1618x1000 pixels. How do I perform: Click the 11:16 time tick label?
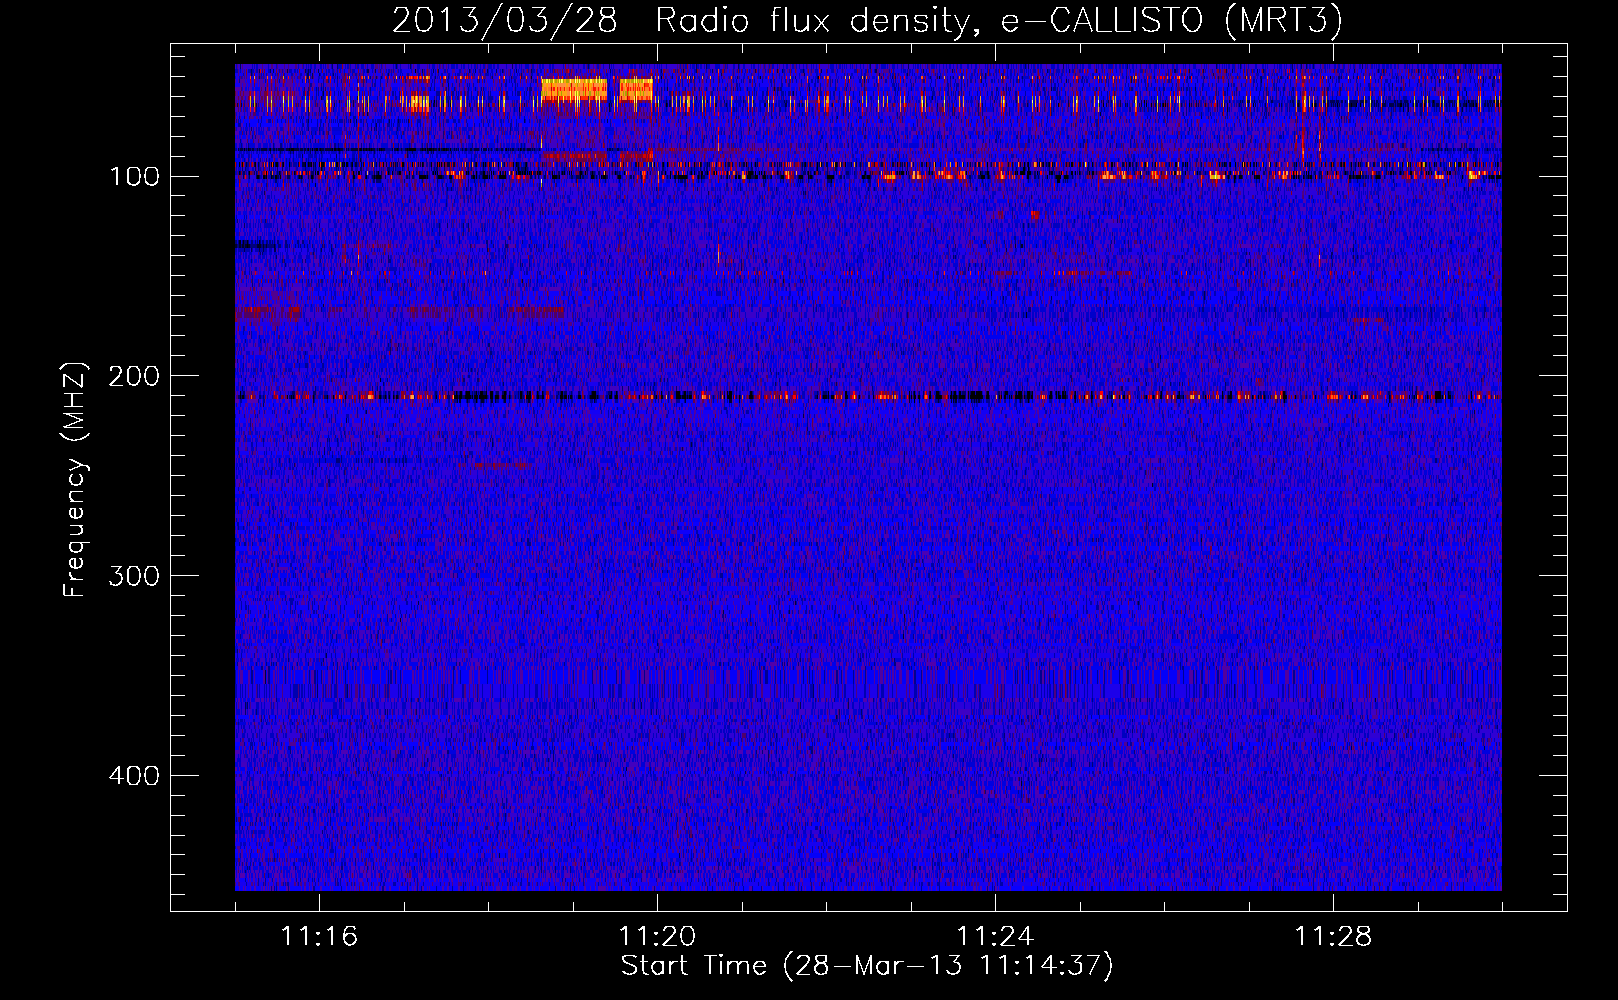pyautogui.click(x=319, y=936)
